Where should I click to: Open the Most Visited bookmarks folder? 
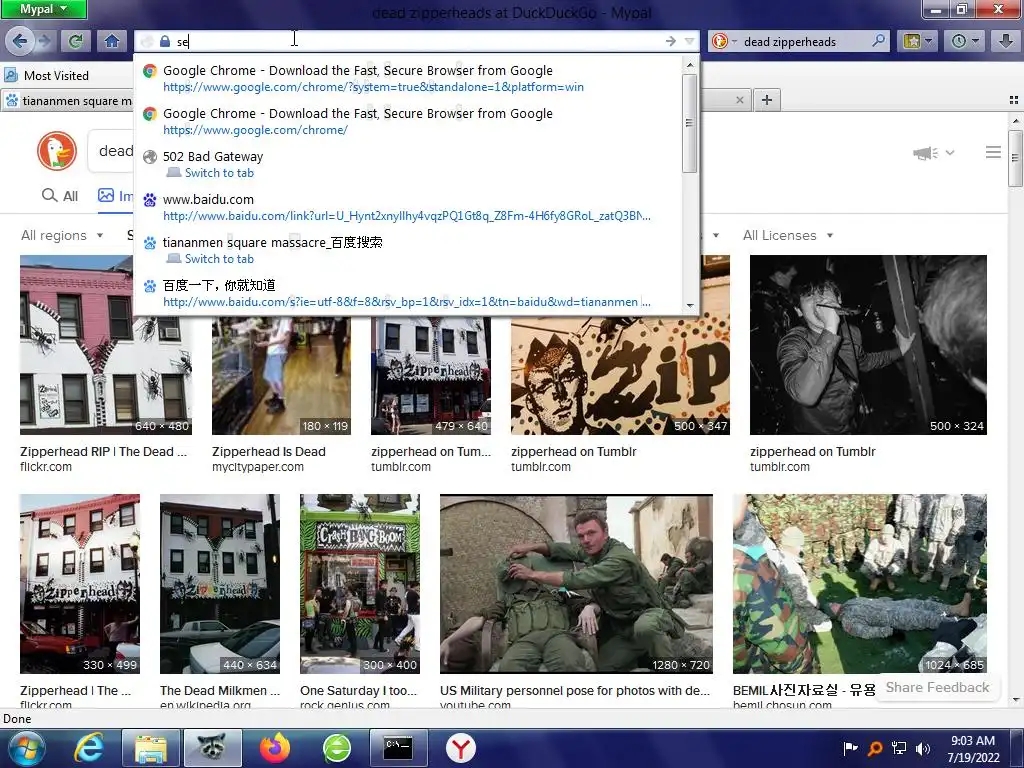(x=46, y=76)
